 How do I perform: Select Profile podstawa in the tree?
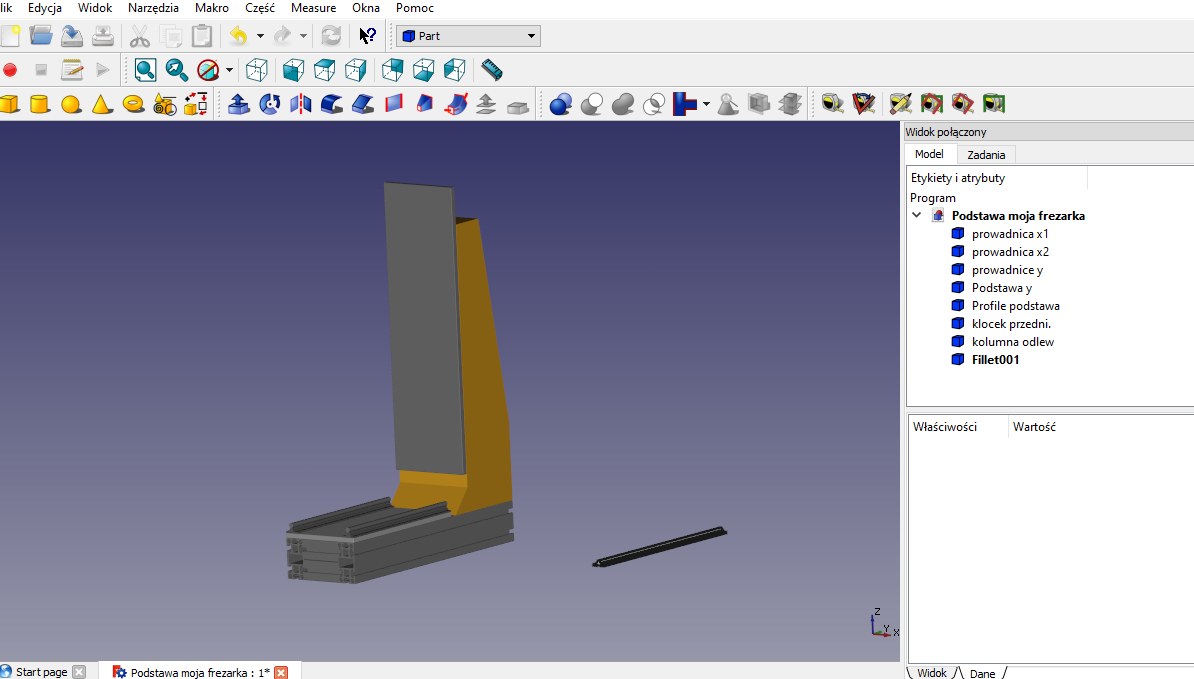1015,306
